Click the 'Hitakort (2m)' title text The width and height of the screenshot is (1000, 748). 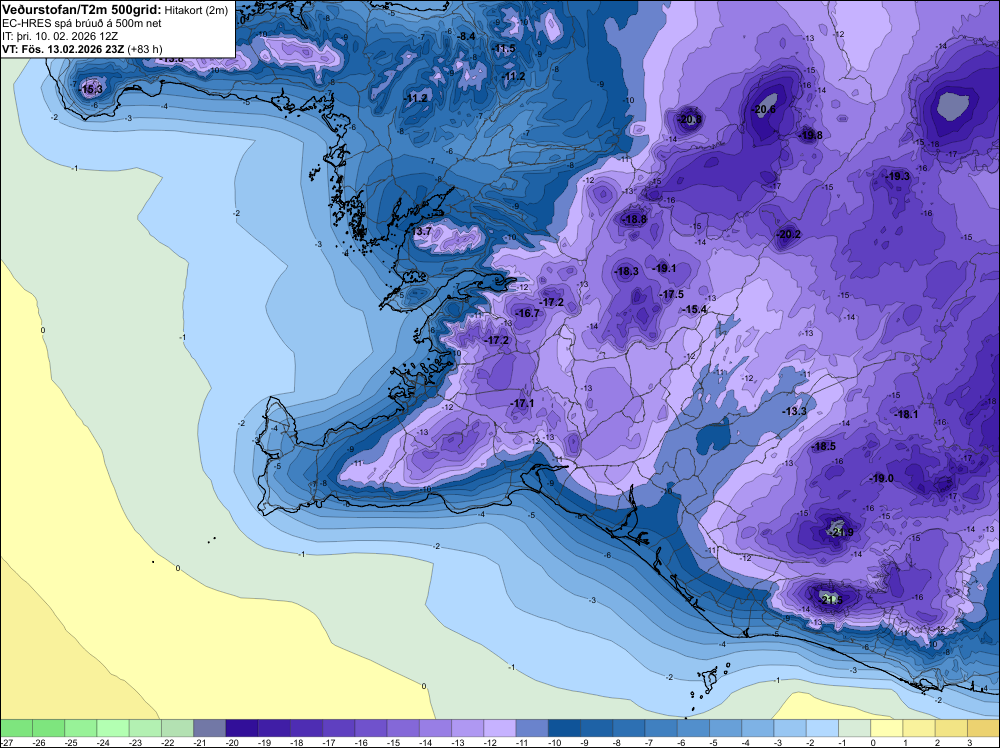click(196, 11)
